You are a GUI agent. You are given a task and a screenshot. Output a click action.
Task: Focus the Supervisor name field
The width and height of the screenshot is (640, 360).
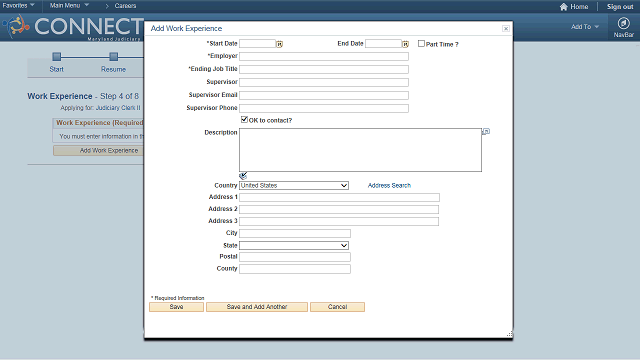click(x=324, y=82)
